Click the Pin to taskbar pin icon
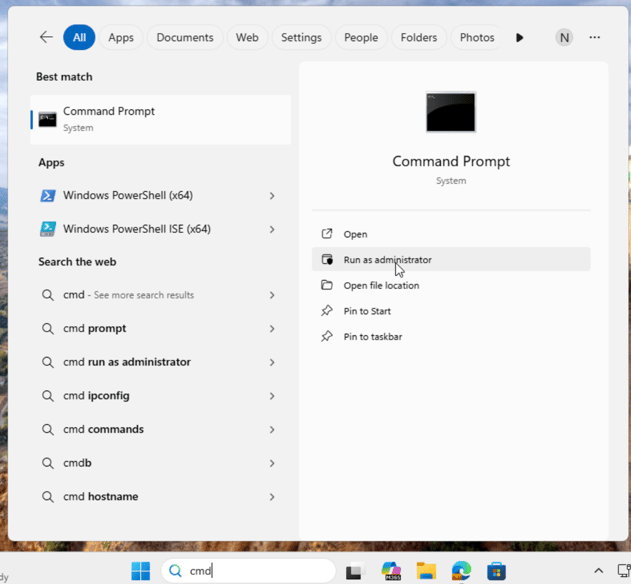 (327, 336)
